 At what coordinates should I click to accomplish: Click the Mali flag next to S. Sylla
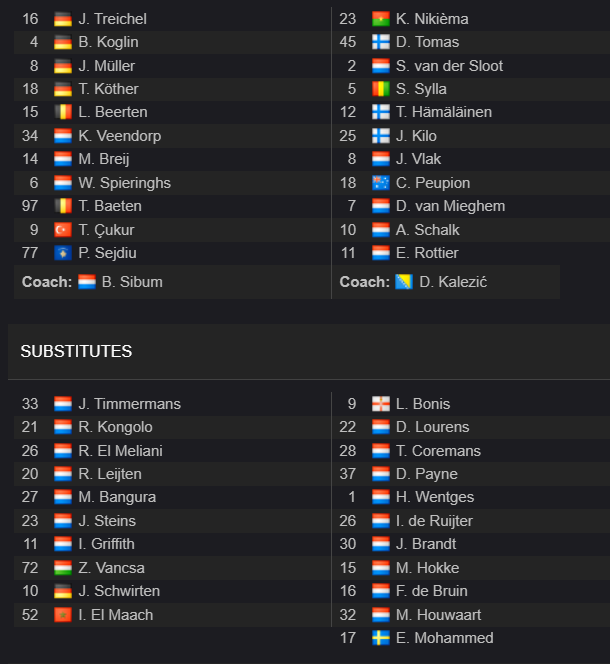pos(380,89)
